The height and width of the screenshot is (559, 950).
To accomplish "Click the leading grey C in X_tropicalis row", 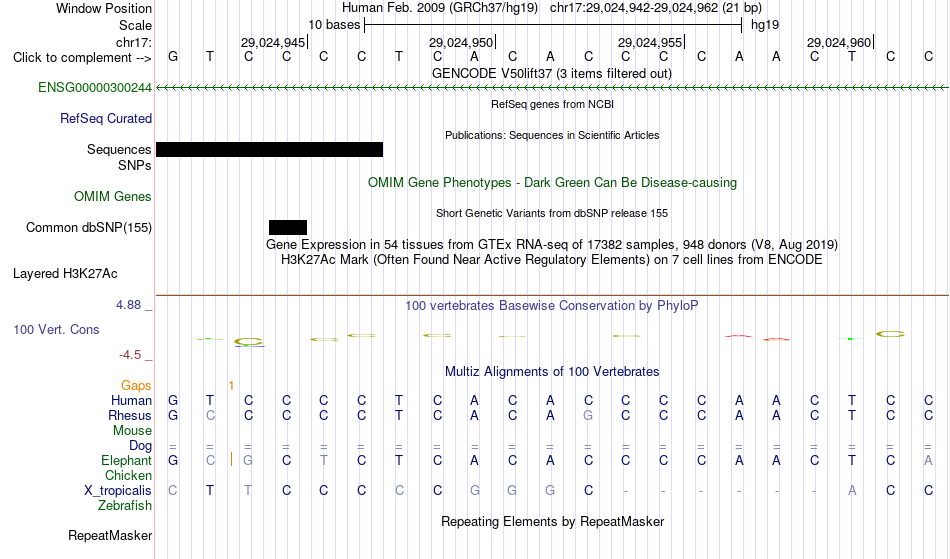I will 173,491.
